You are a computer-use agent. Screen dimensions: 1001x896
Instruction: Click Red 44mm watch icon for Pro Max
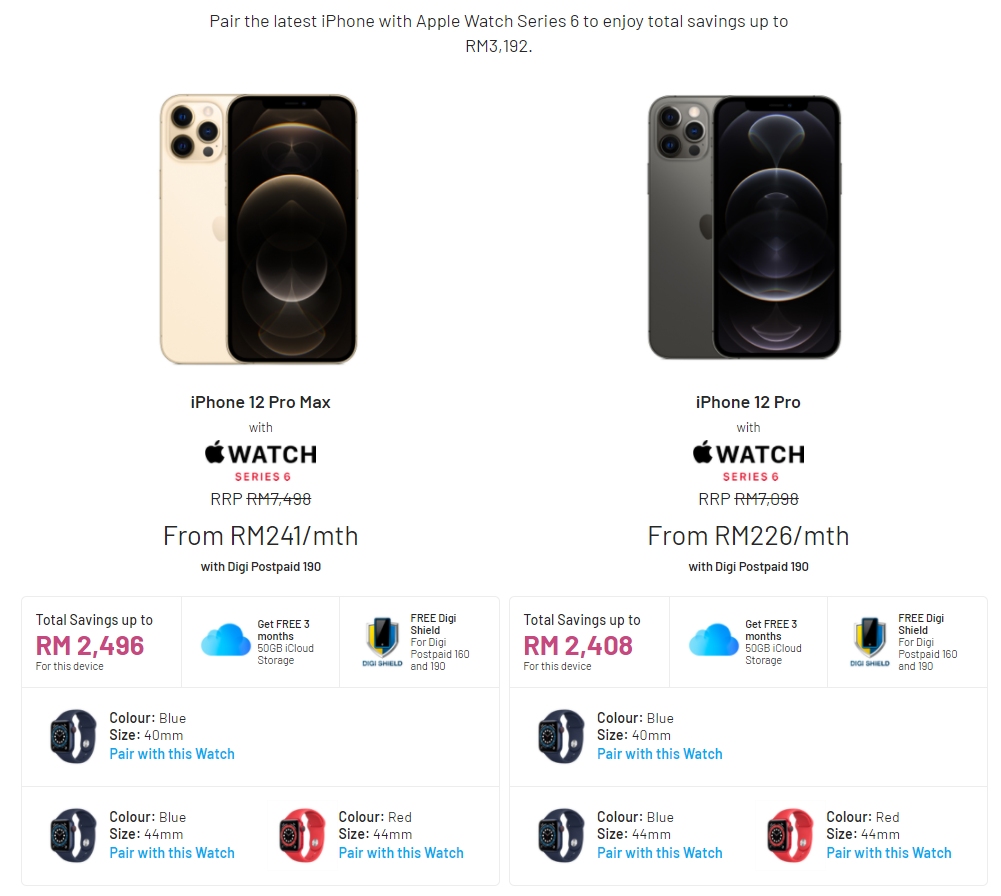click(302, 836)
